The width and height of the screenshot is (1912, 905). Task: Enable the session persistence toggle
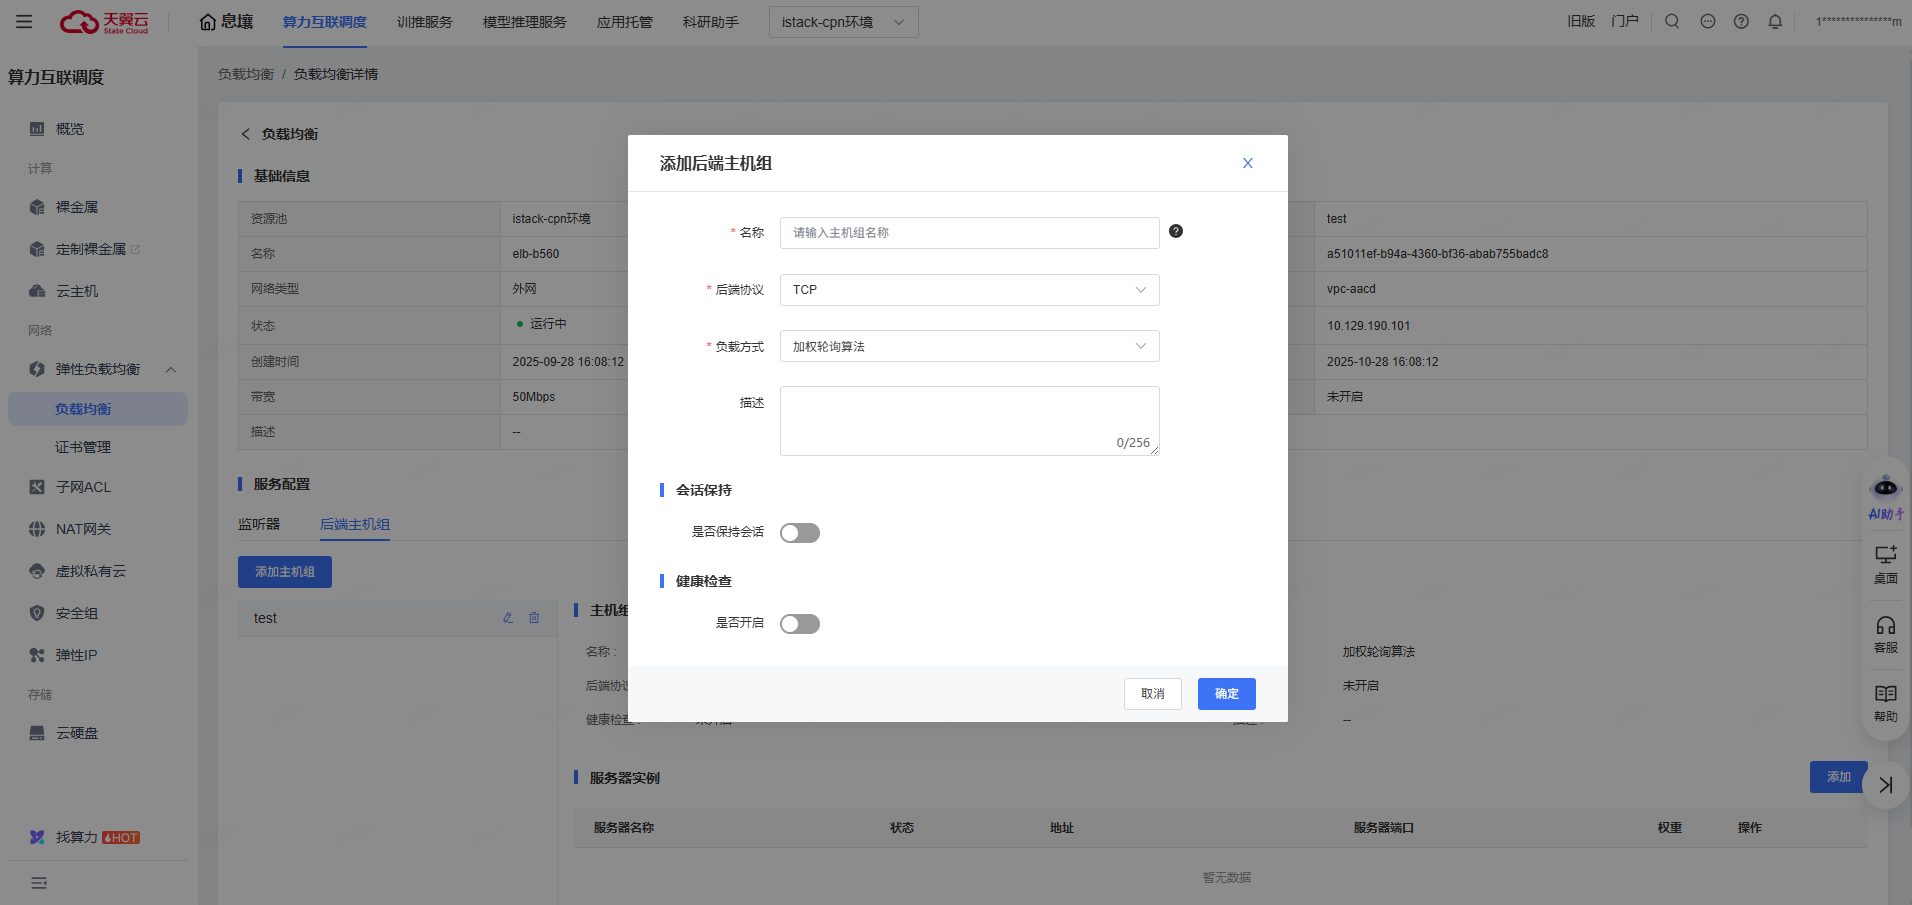[x=799, y=533]
